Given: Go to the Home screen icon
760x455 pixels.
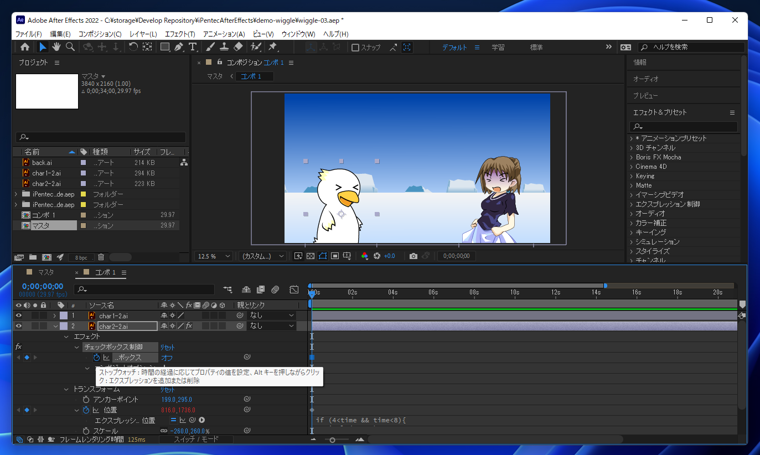Looking at the screenshot, I should [x=25, y=47].
